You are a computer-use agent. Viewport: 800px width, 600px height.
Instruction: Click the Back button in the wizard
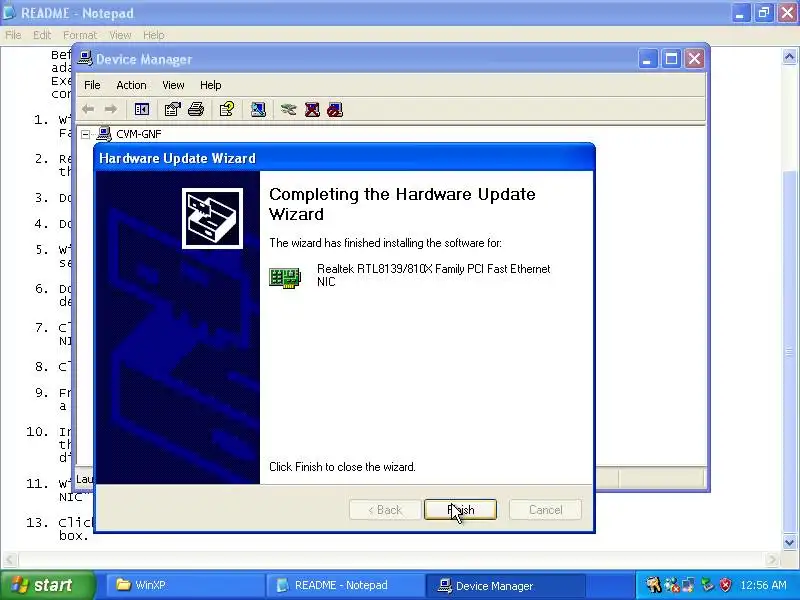tap(385, 510)
